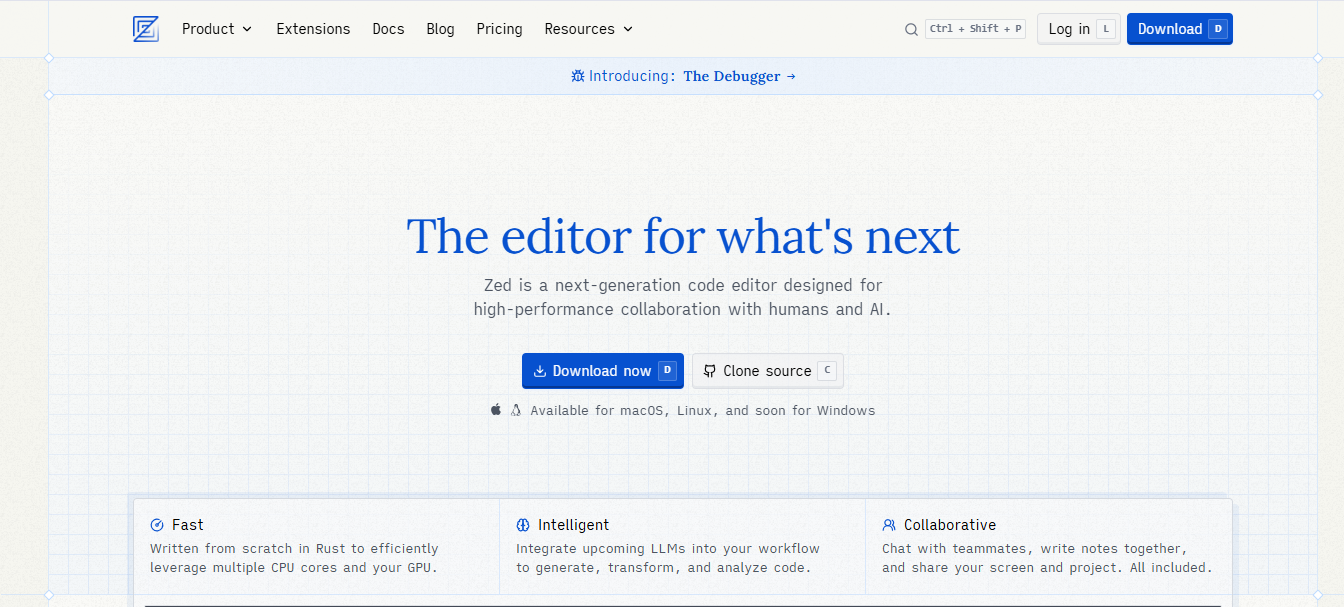This screenshot has width=1344, height=607.
Task: Click 'Written from scratch in Rust' description
Action: pos(294,558)
